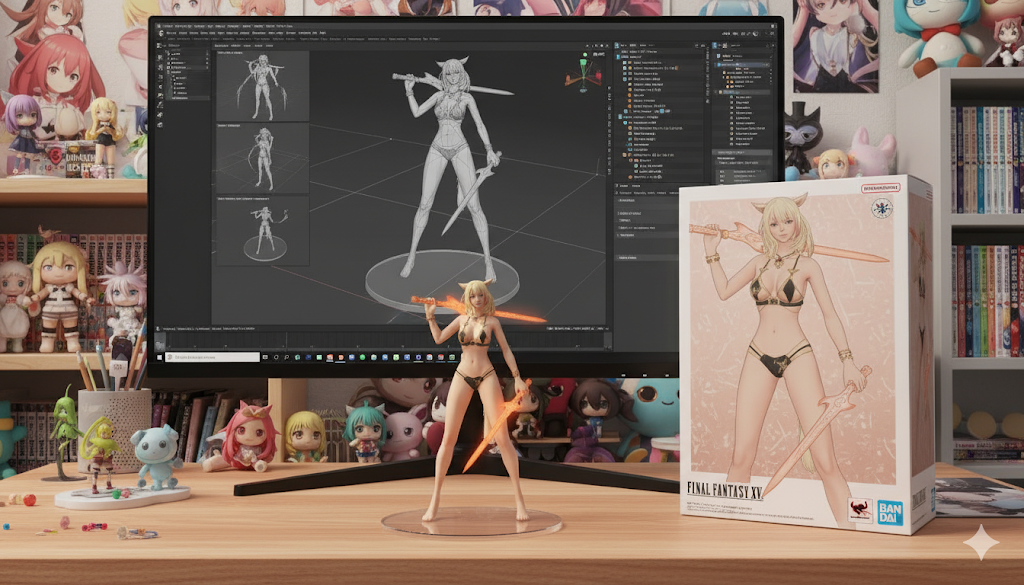Select the middle perspective-grid reference thumbnail
The width and height of the screenshot is (1024, 585).
263,158
